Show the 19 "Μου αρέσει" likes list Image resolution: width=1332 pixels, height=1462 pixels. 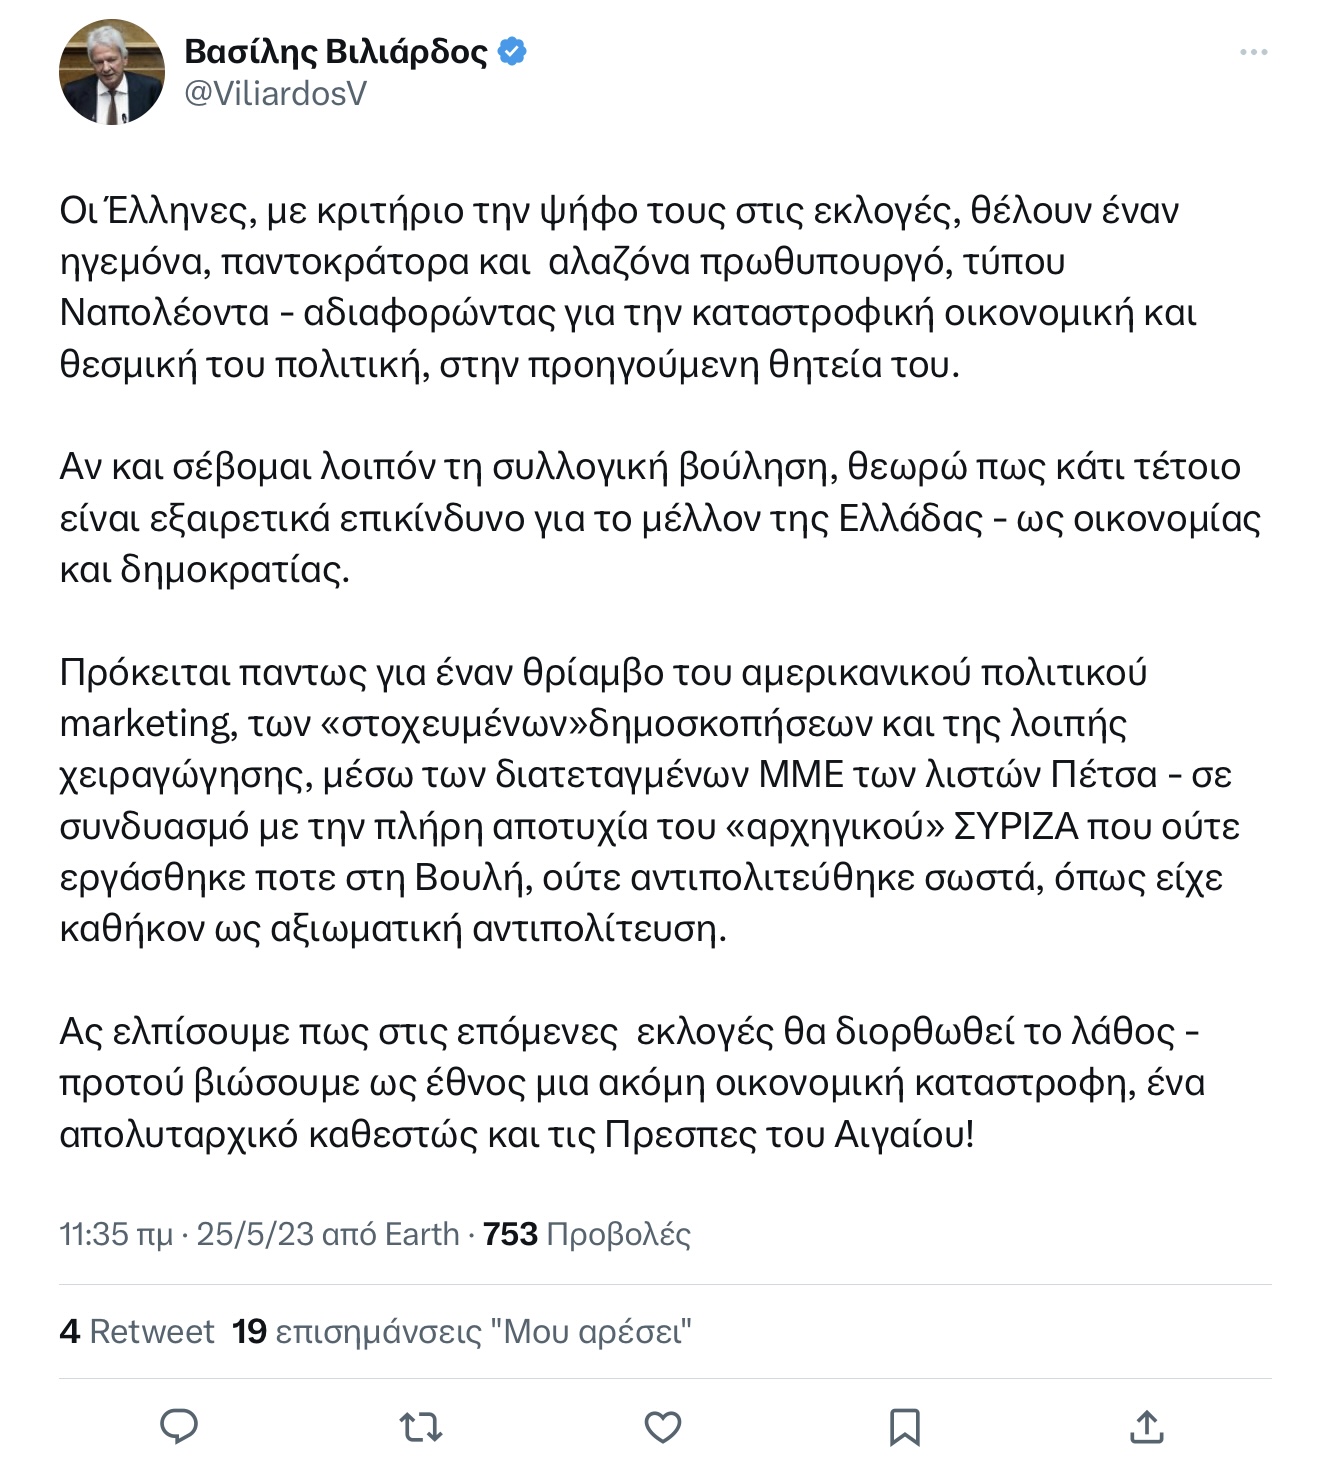[462, 1331]
